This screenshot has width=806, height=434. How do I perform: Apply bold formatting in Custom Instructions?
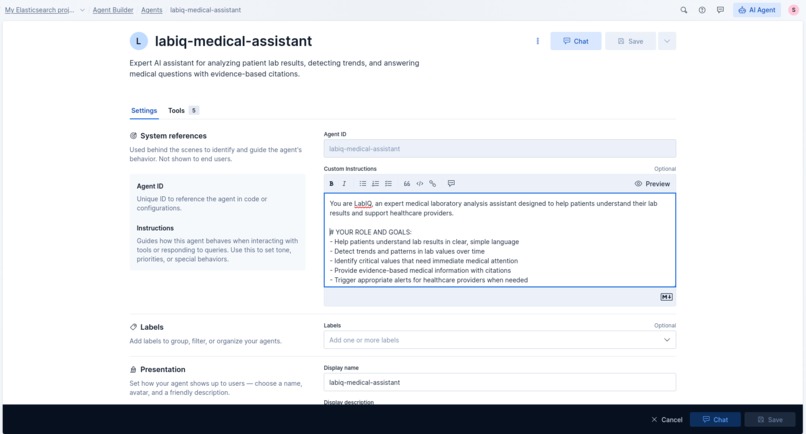[x=332, y=184]
